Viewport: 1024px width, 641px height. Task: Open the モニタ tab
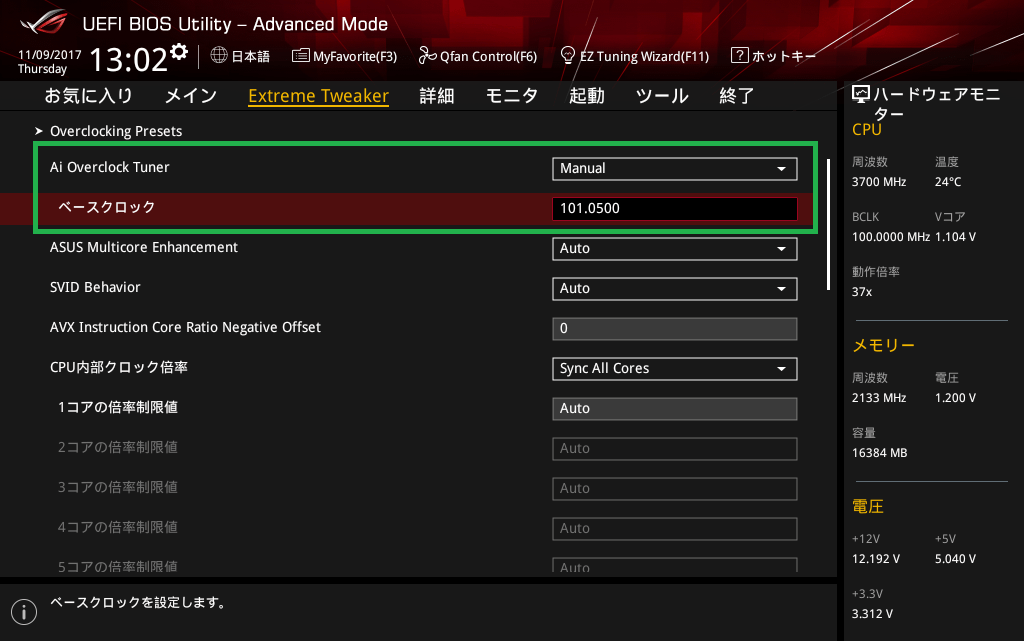point(512,96)
